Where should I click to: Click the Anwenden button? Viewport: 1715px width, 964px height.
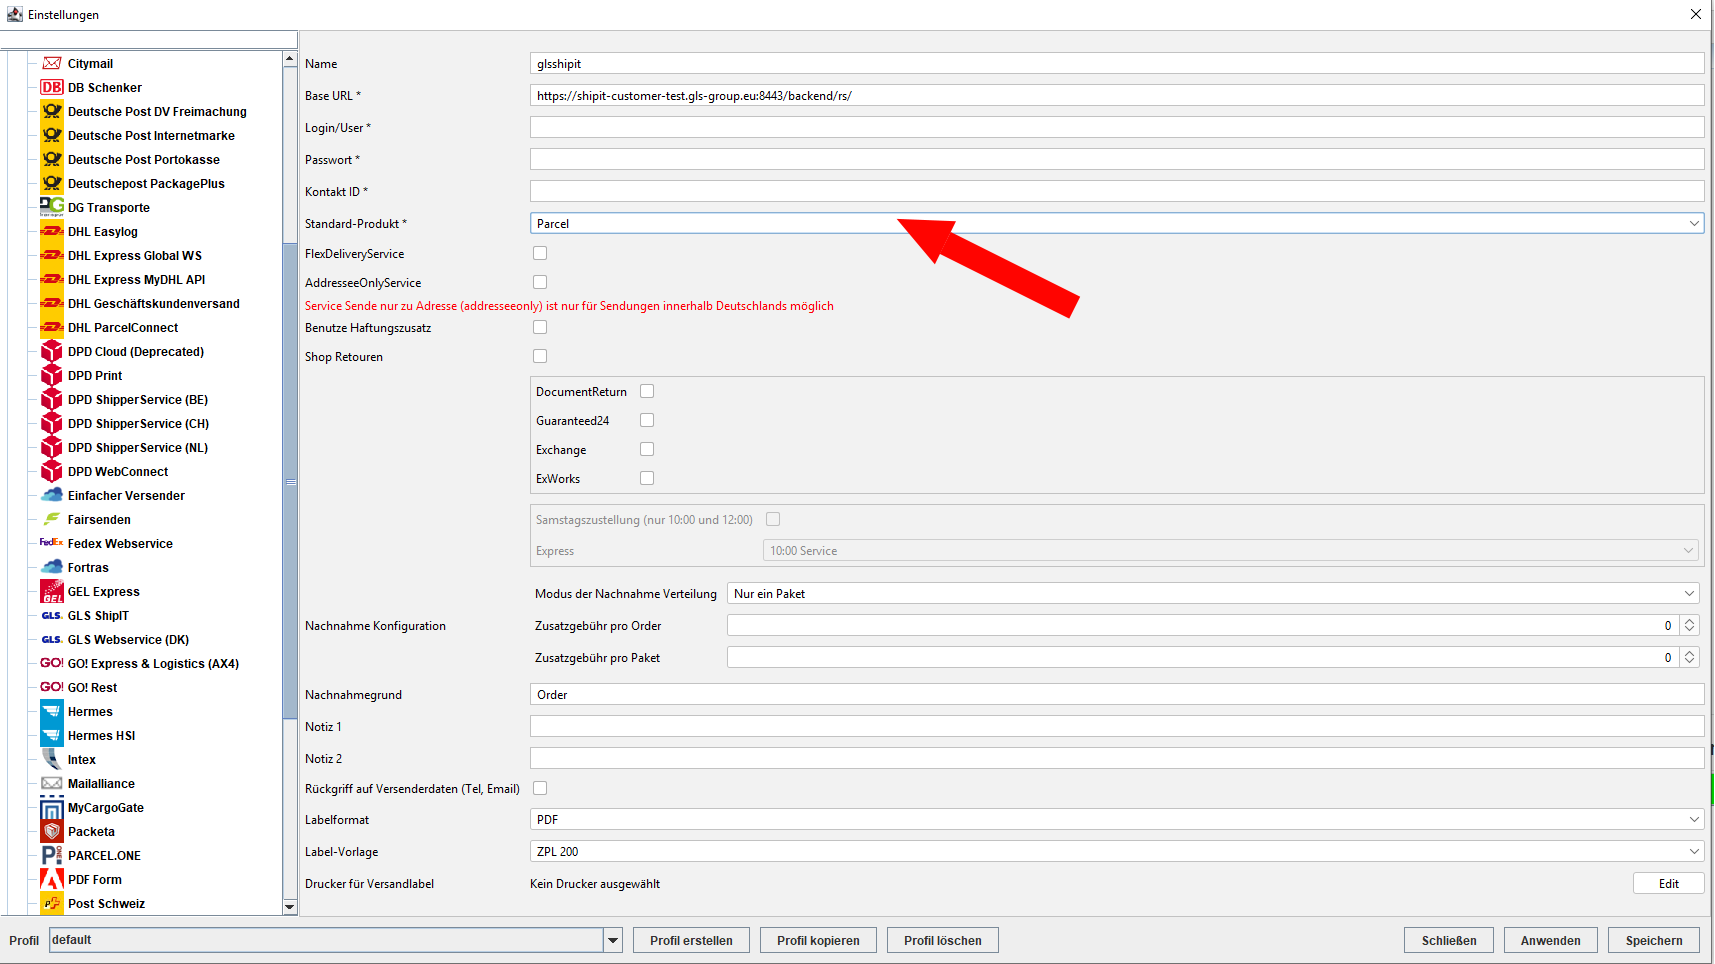point(1551,940)
